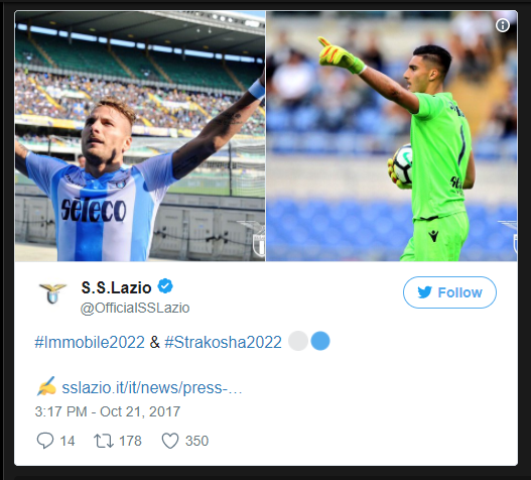Open the #Immobile2022 hashtag

tap(90, 342)
